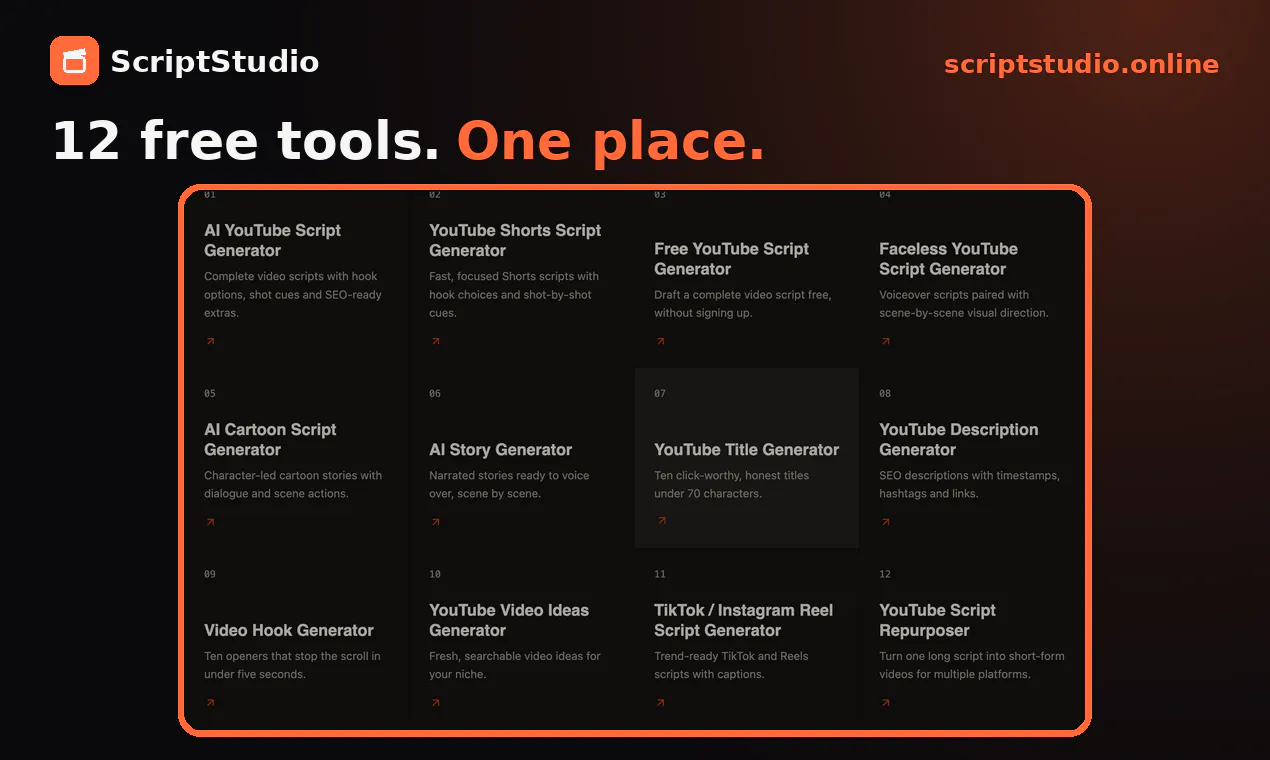Viewport: 1270px width, 760px height.
Task: Click the text 'Complete video scripts with hook options'
Action: 291,285
